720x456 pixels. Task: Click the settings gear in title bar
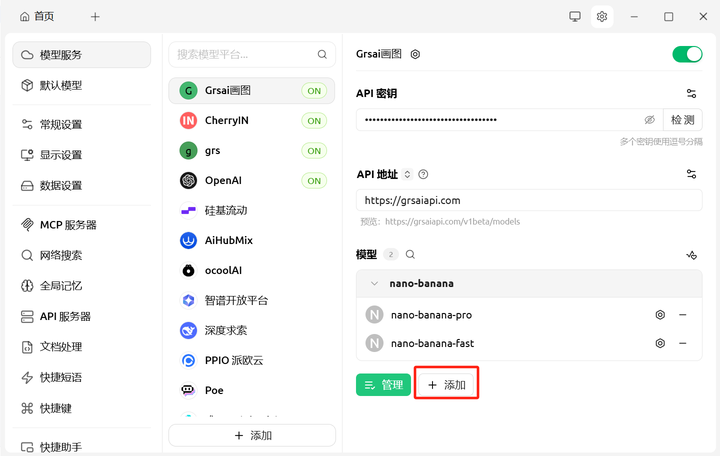point(602,16)
